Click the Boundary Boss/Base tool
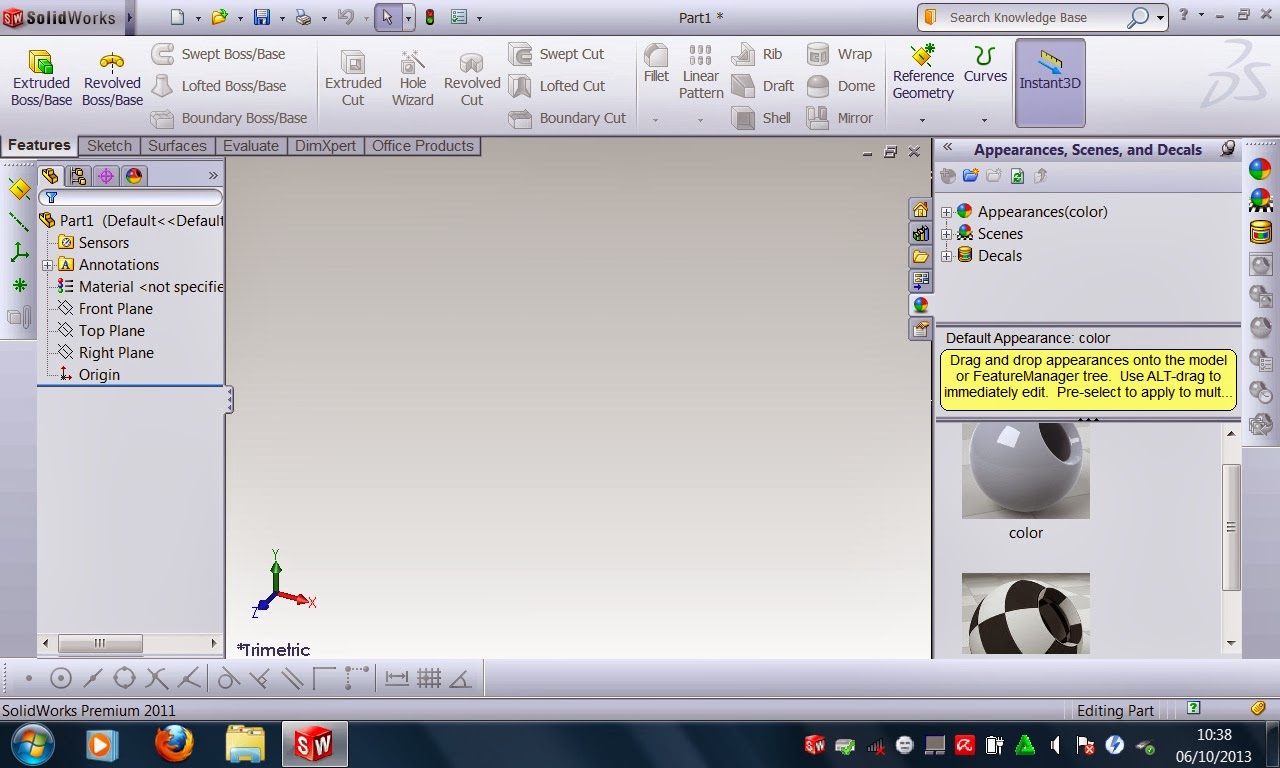The height and width of the screenshot is (768, 1280). click(x=229, y=118)
